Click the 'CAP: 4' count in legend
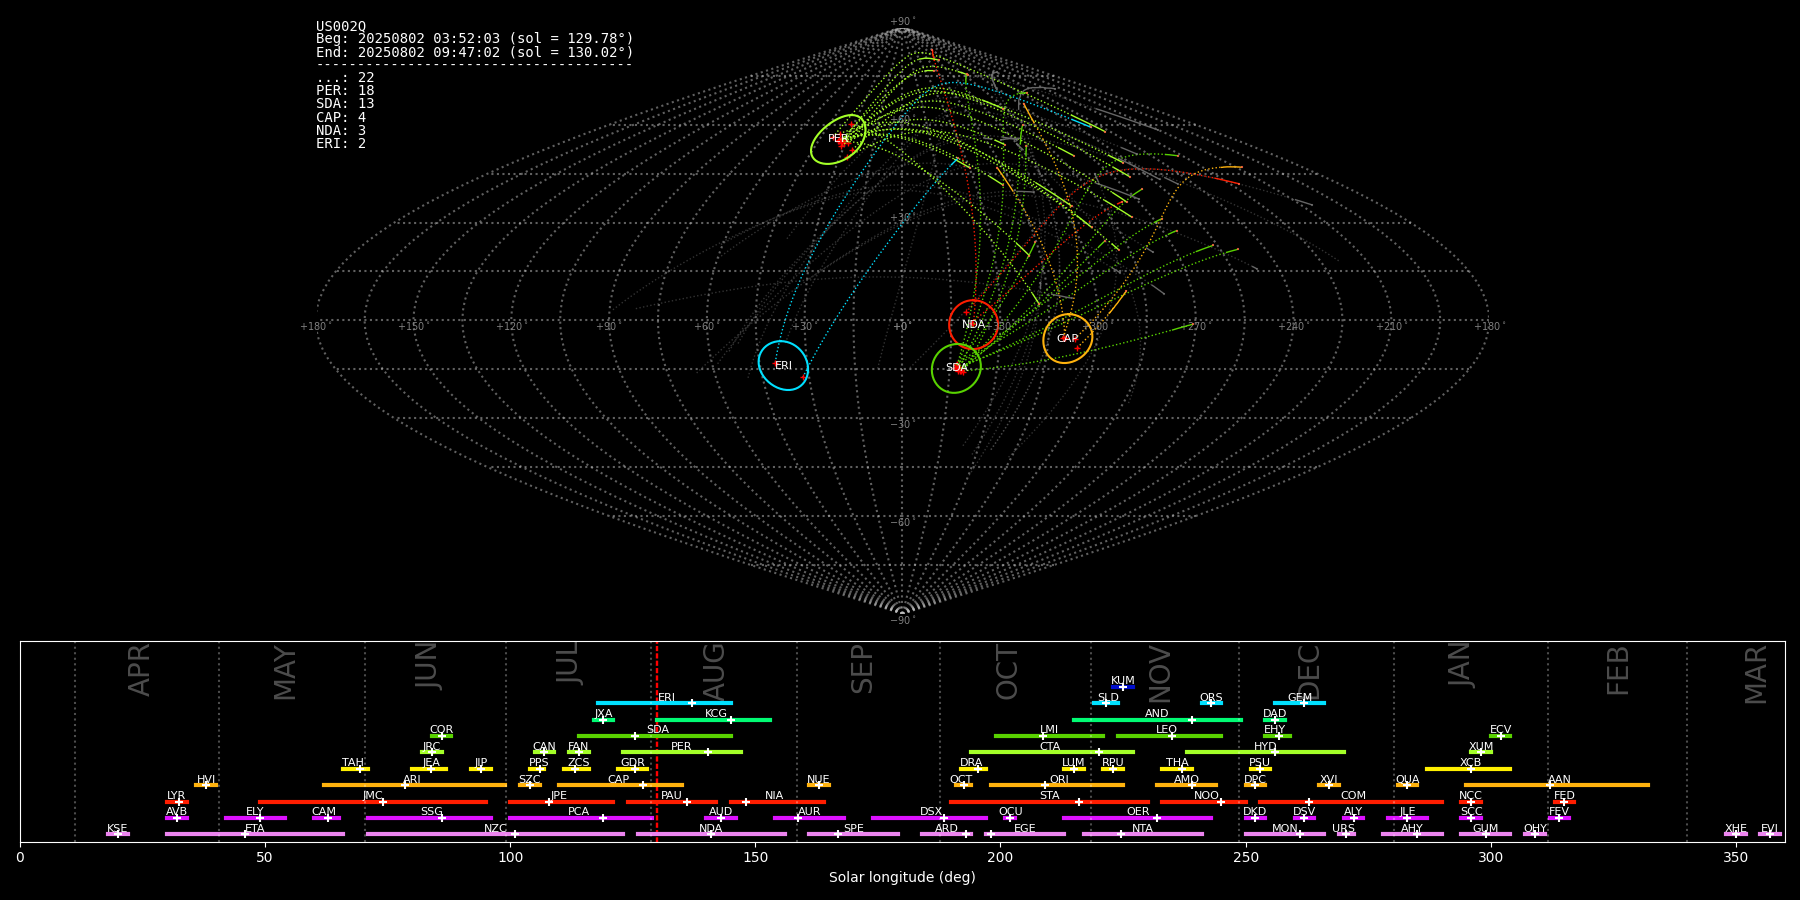Image resolution: width=1800 pixels, height=900 pixels. click(x=341, y=117)
